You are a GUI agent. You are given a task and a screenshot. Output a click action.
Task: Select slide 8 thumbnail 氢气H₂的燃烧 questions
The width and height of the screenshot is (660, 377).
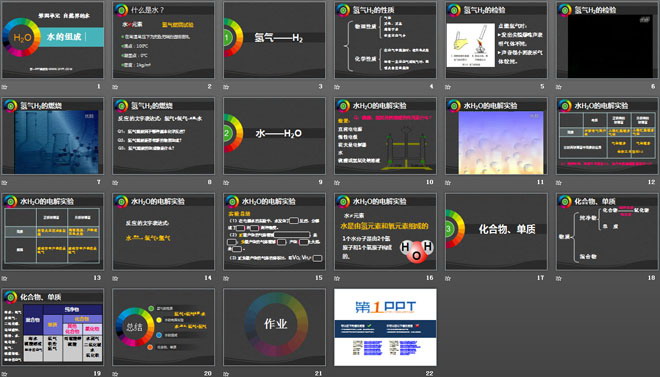click(x=163, y=136)
